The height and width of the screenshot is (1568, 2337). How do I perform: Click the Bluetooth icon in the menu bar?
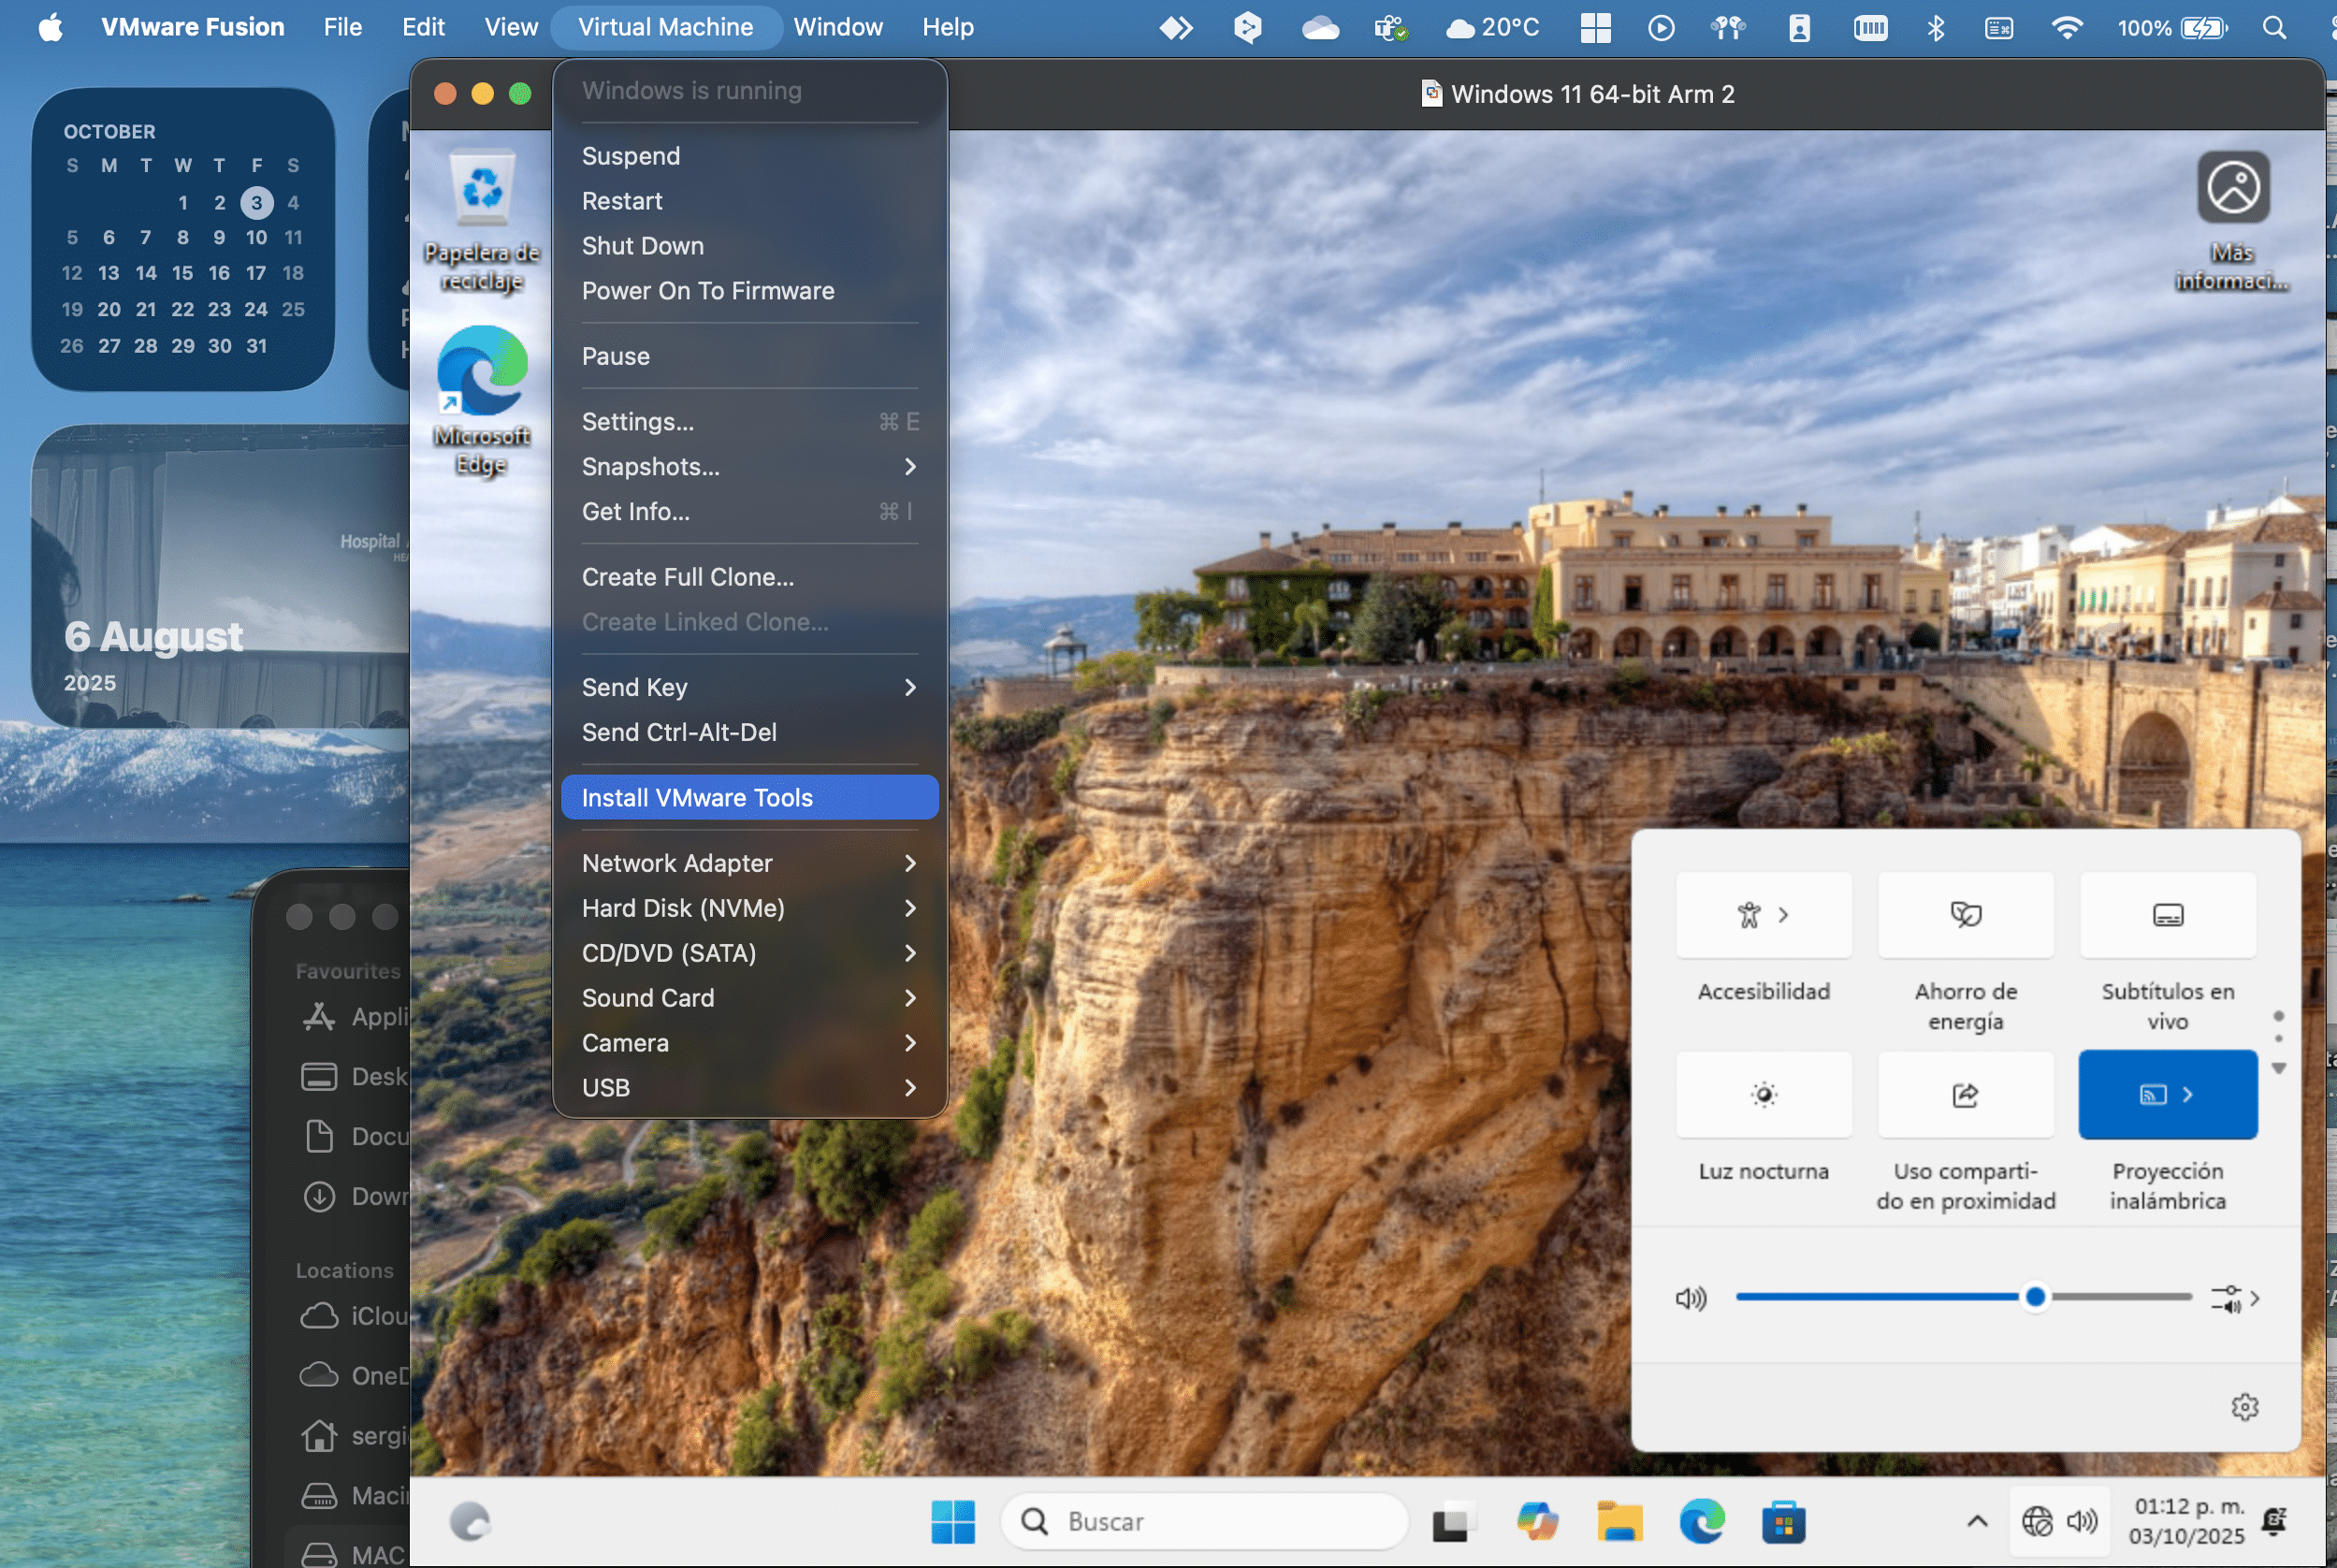pos(1935,27)
